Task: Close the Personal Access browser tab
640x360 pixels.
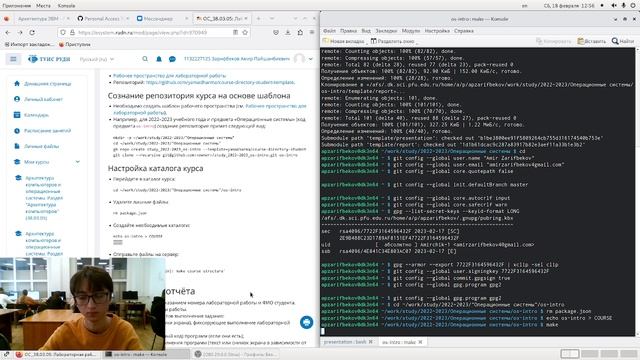Action: [128, 18]
